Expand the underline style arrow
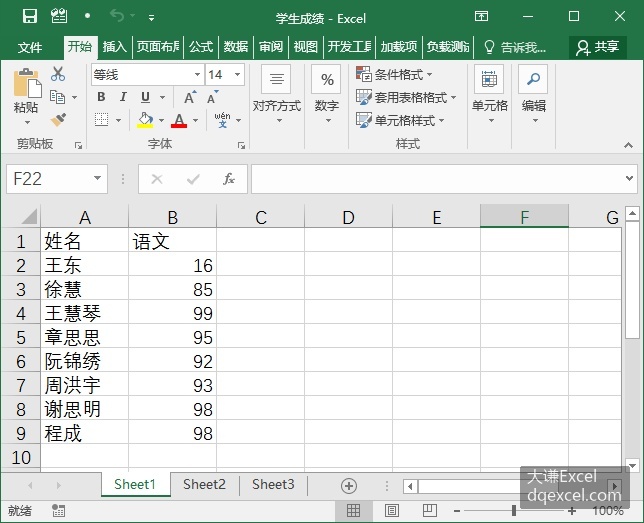This screenshot has height=523, width=644. click(x=163, y=97)
